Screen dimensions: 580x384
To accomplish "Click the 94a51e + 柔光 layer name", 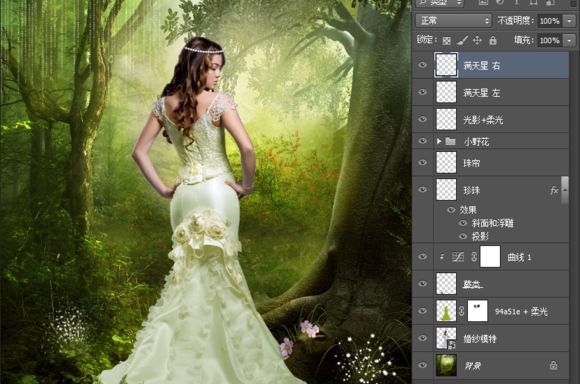I will [x=521, y=311].
